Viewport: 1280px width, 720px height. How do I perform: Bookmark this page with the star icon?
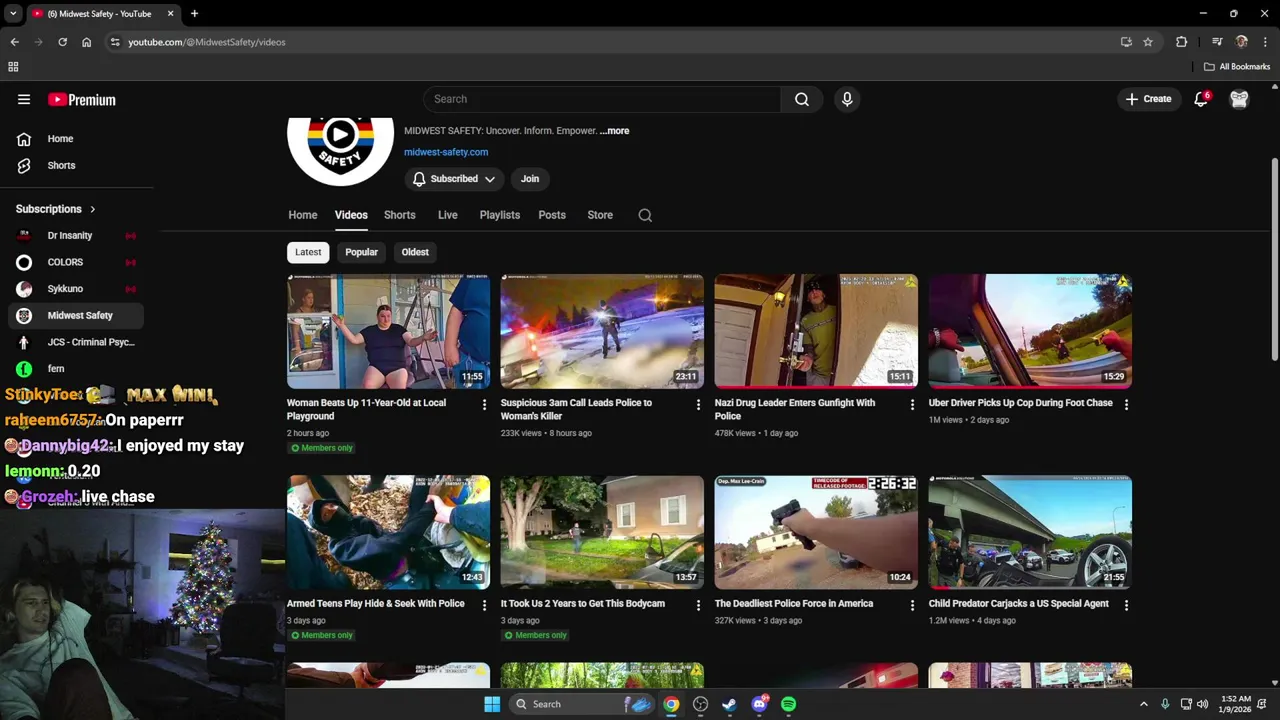click(1148, 42)
